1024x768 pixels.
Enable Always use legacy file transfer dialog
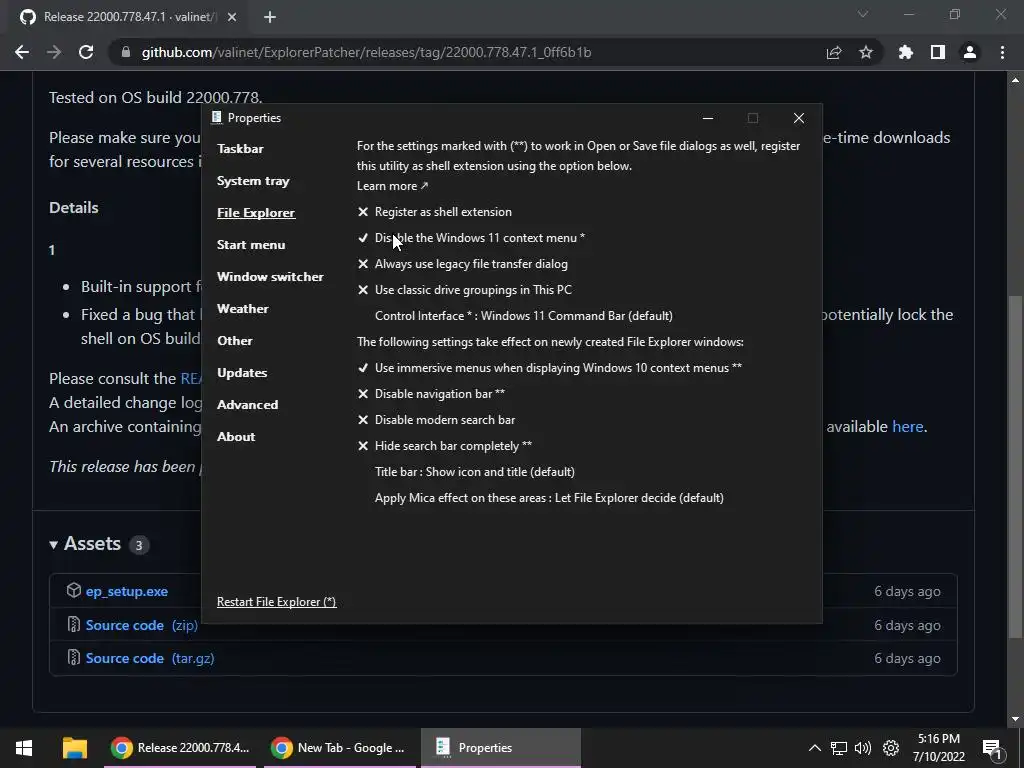pyautogui.click(x=462, y=264)
